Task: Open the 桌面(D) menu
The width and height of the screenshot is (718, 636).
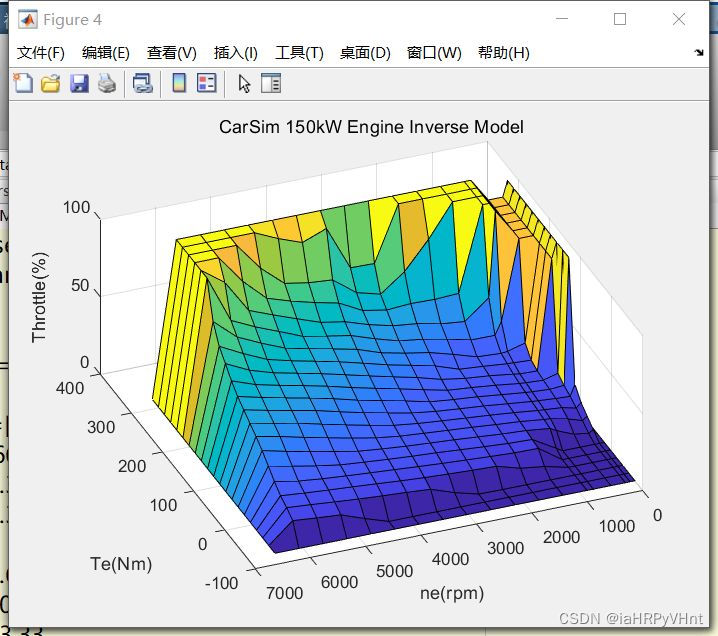Action: [x=365, y=53]
